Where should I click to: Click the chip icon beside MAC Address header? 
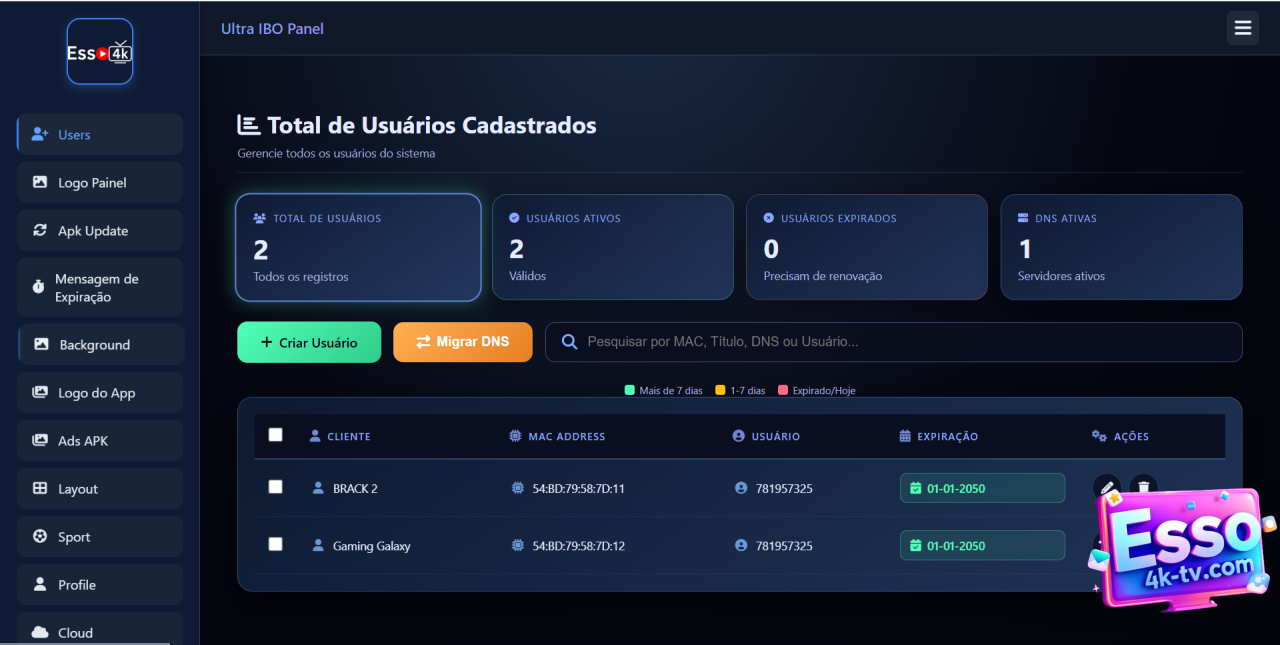515,436
